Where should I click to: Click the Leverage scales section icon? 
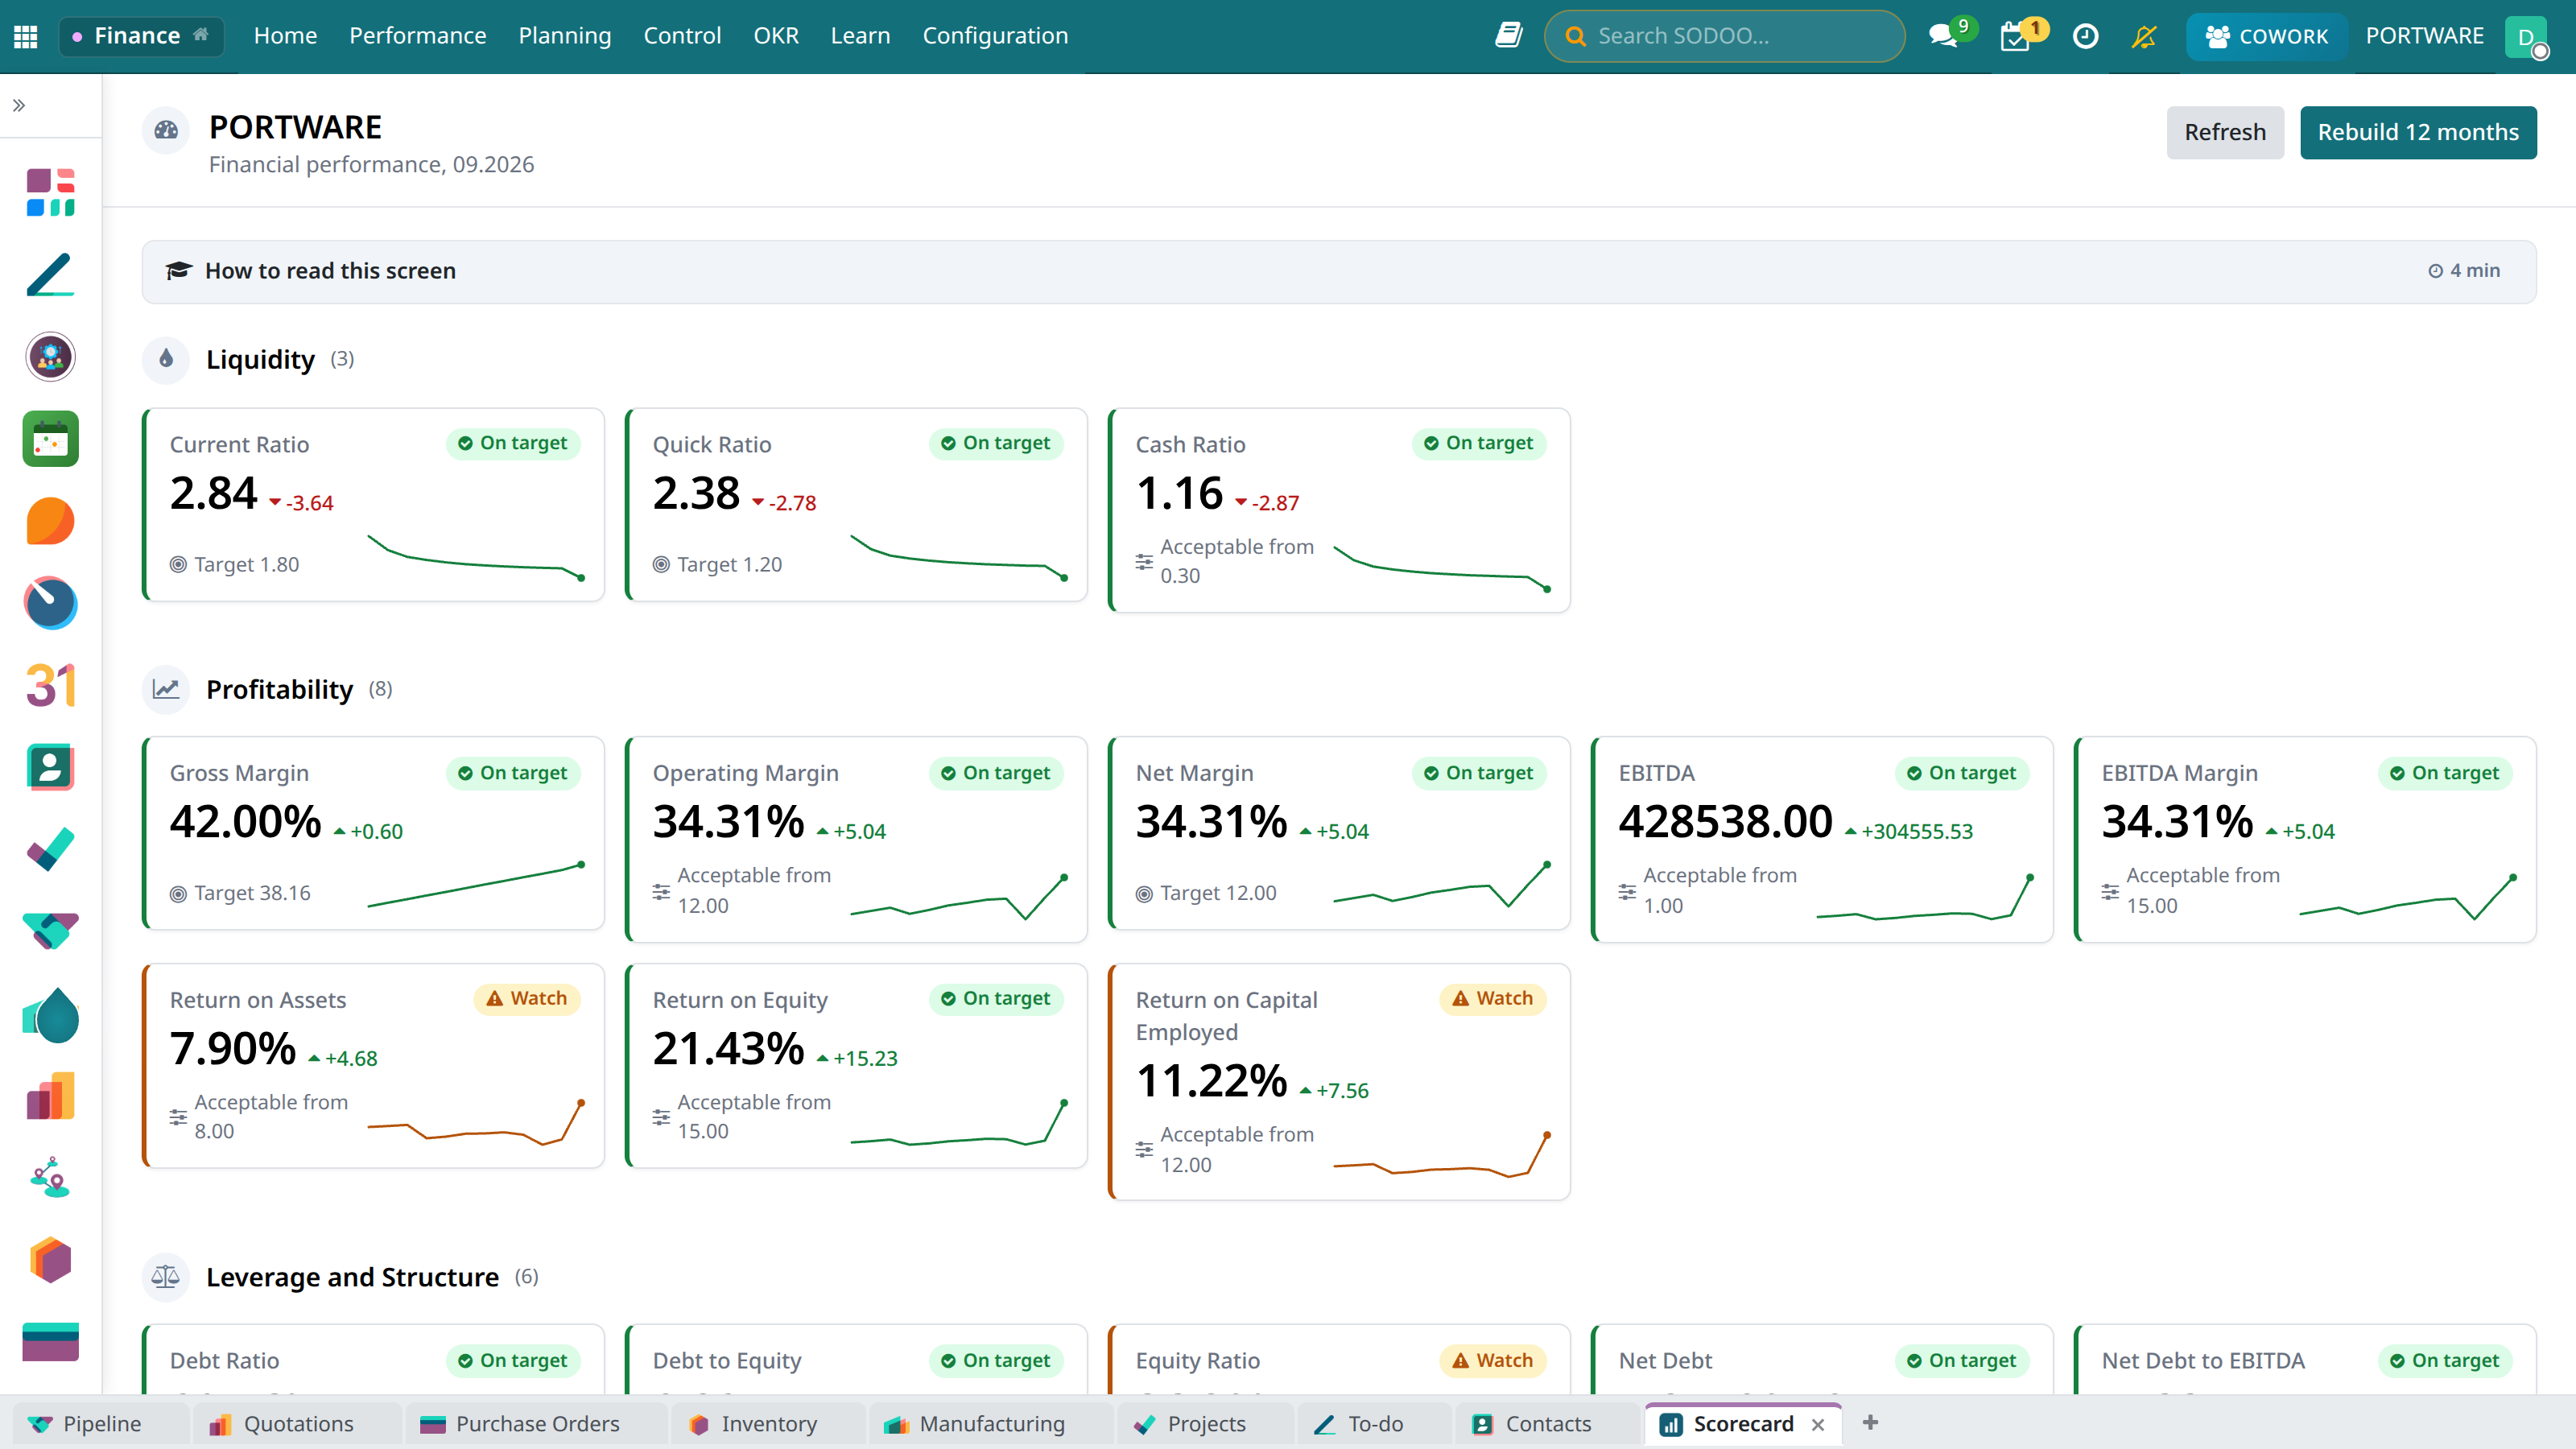point(166,1277)
